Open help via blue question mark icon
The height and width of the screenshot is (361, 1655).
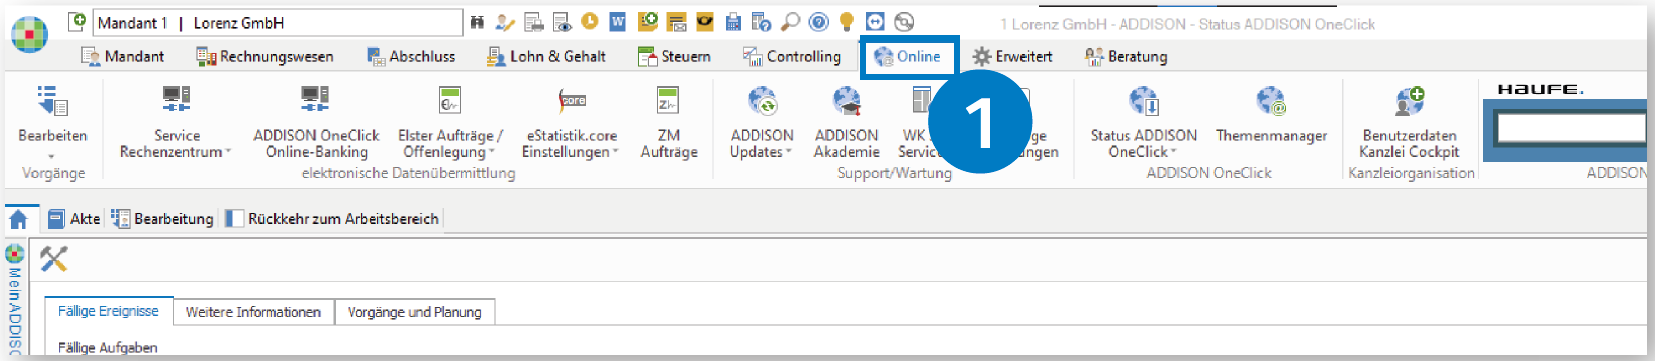coord(819,21)
